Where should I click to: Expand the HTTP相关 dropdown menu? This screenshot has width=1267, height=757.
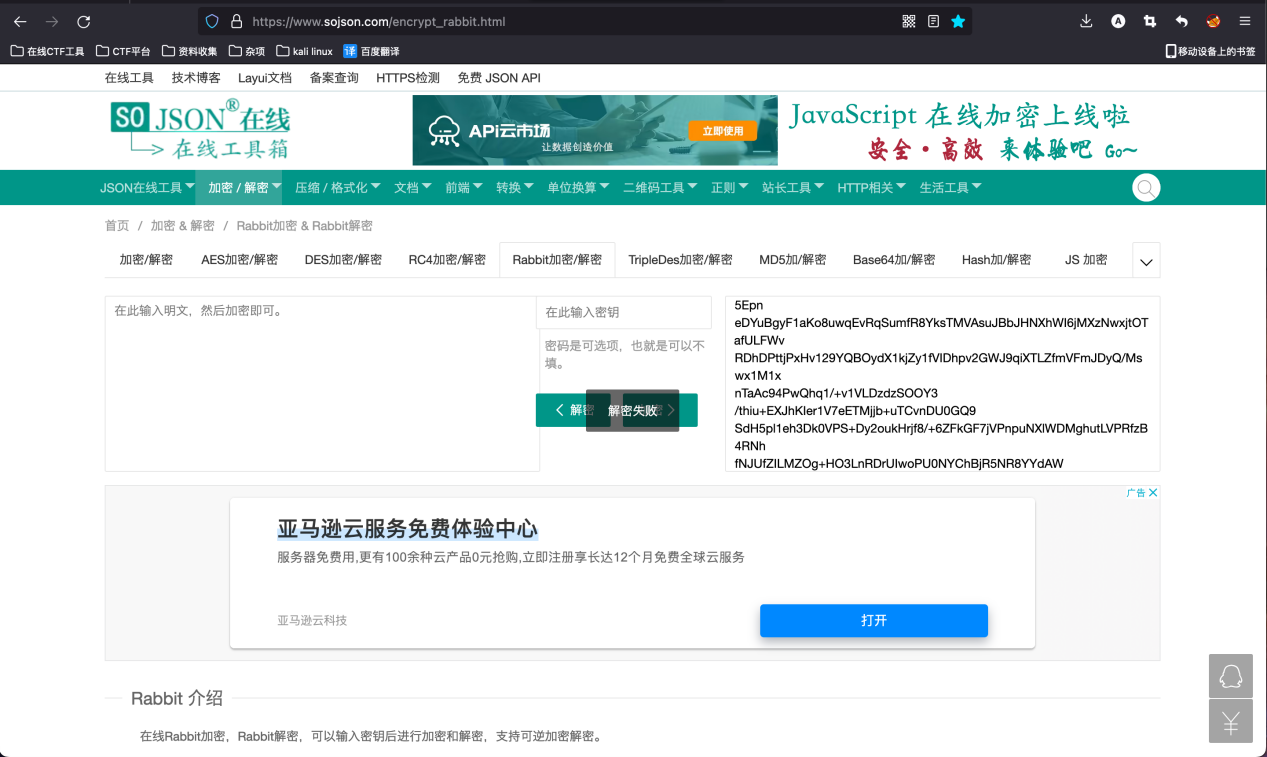coord(872,188)
